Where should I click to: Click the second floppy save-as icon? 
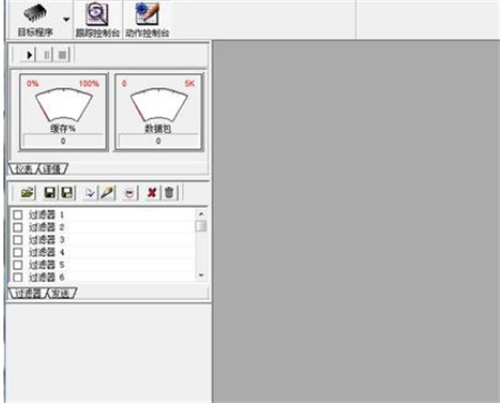[x=67, y=193]
